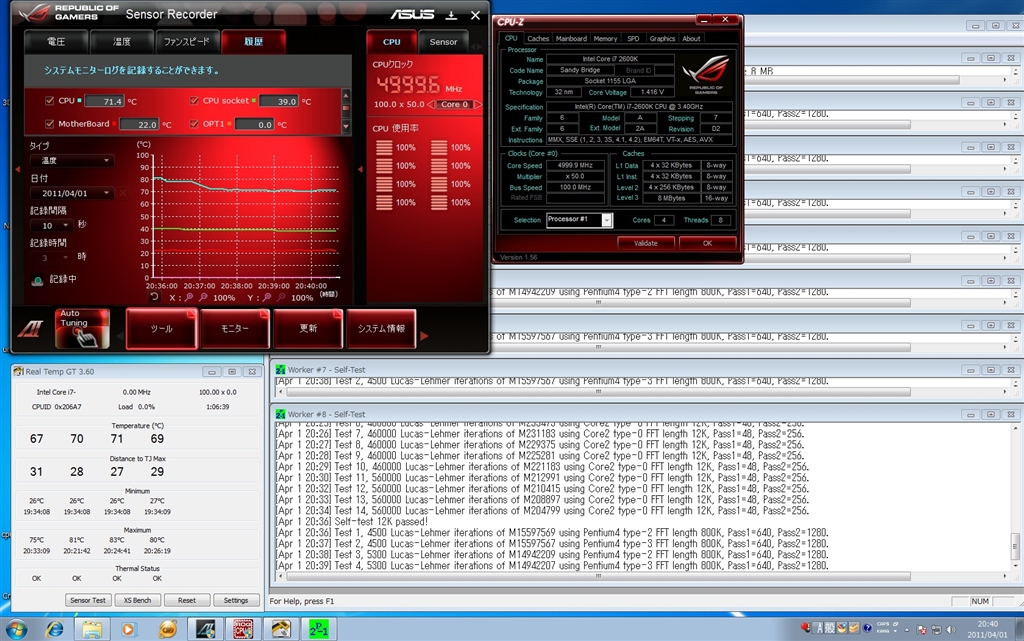Select the Sensor tab in side panel
Viewport: 1024px width, 641px height.
(x=443, y=42)
